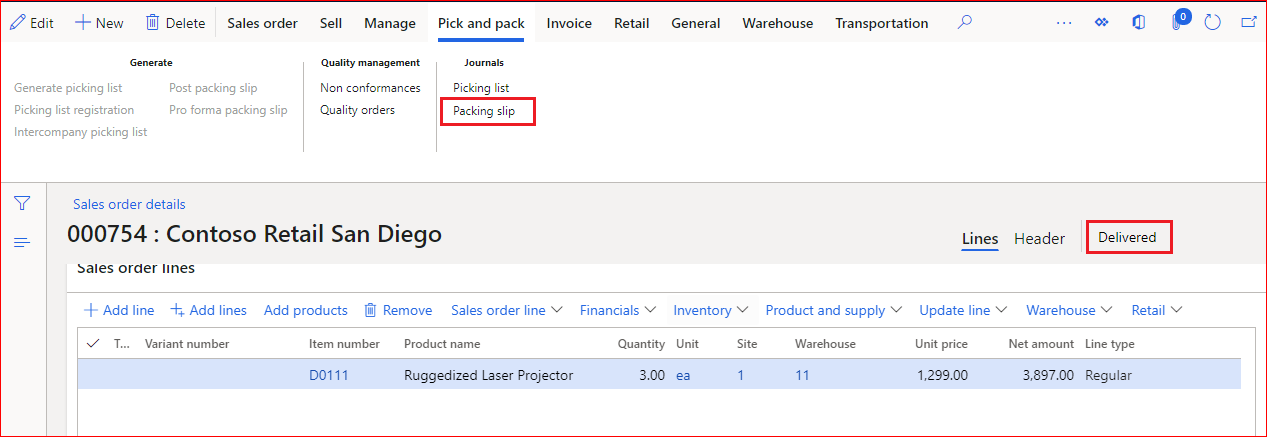Click the Net amount column header
The height and width of the screenshot is (437, 1267).
pos(1041,344)
